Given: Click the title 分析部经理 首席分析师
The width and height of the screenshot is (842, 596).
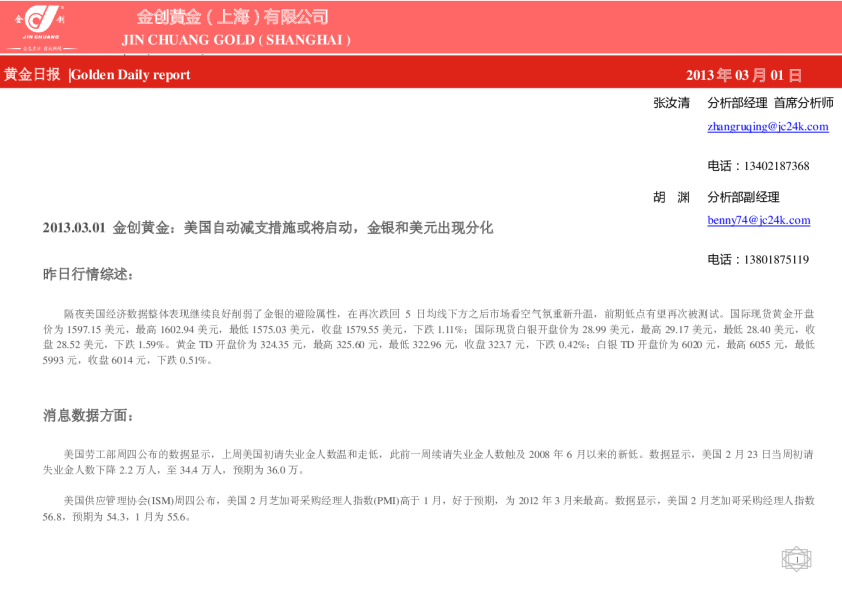Looking at the screenshot, I should [x=769, y=103].
